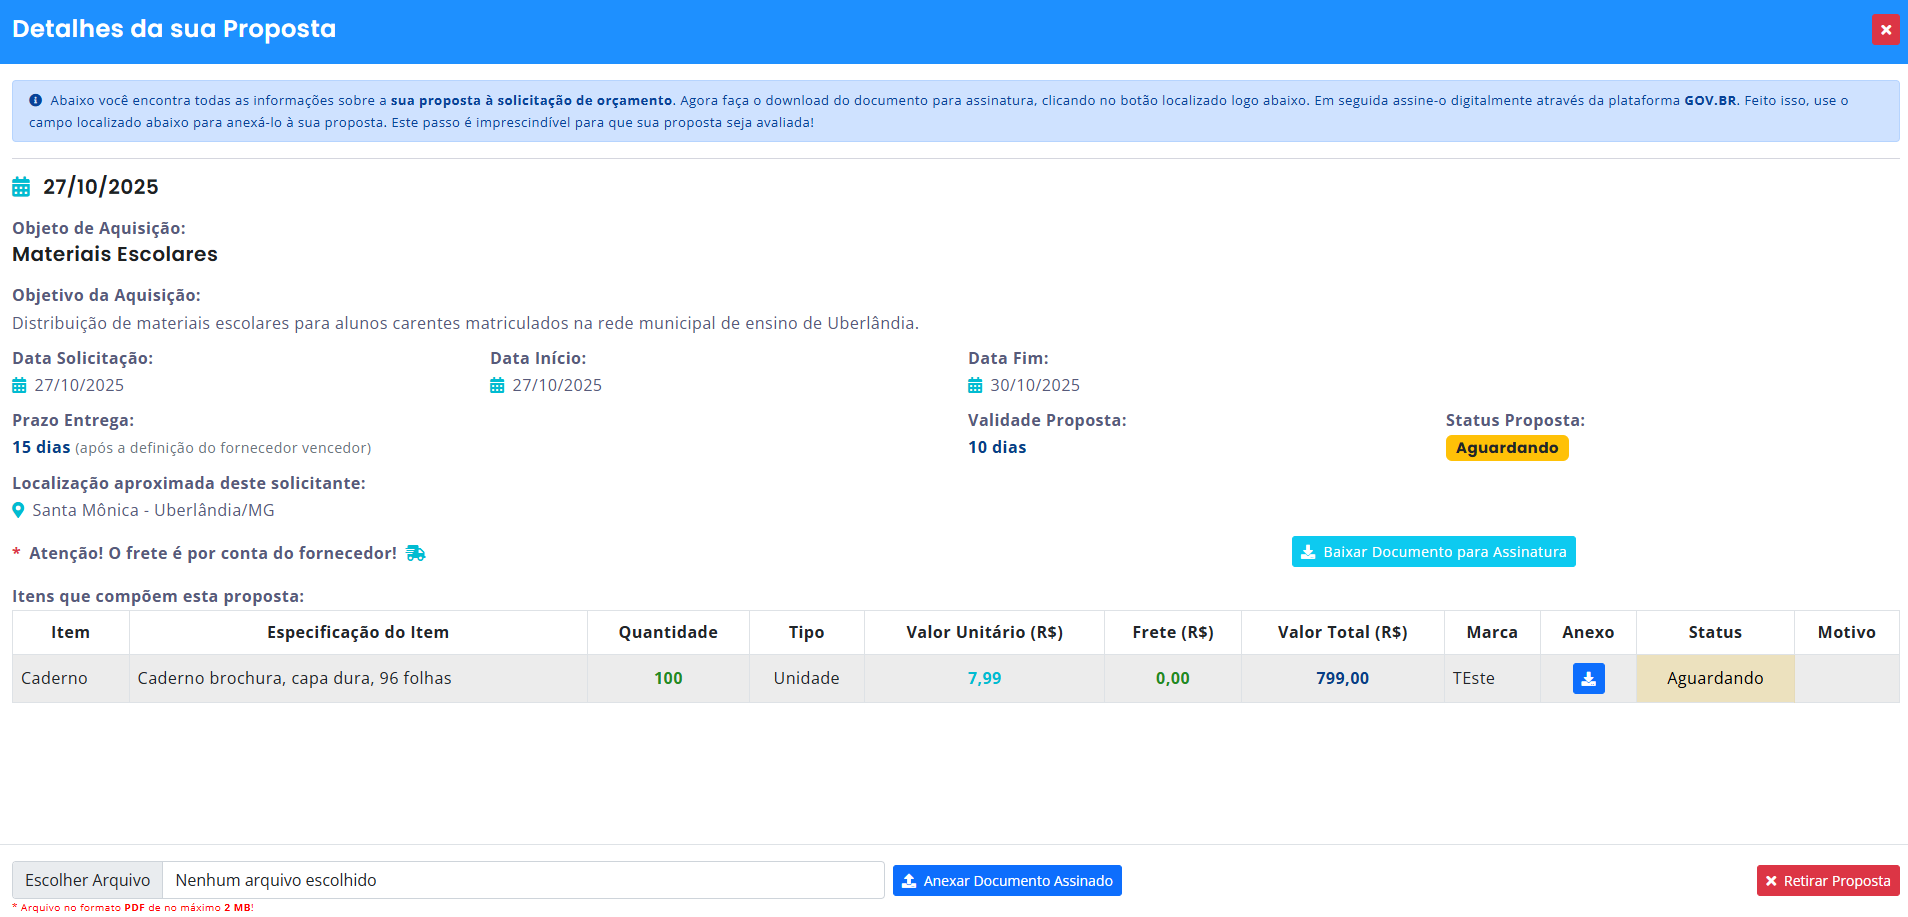Click the 'Nenhum arquivo escolhido' file field
This screenshot has height=917, width=1908.
click(522, 880)
